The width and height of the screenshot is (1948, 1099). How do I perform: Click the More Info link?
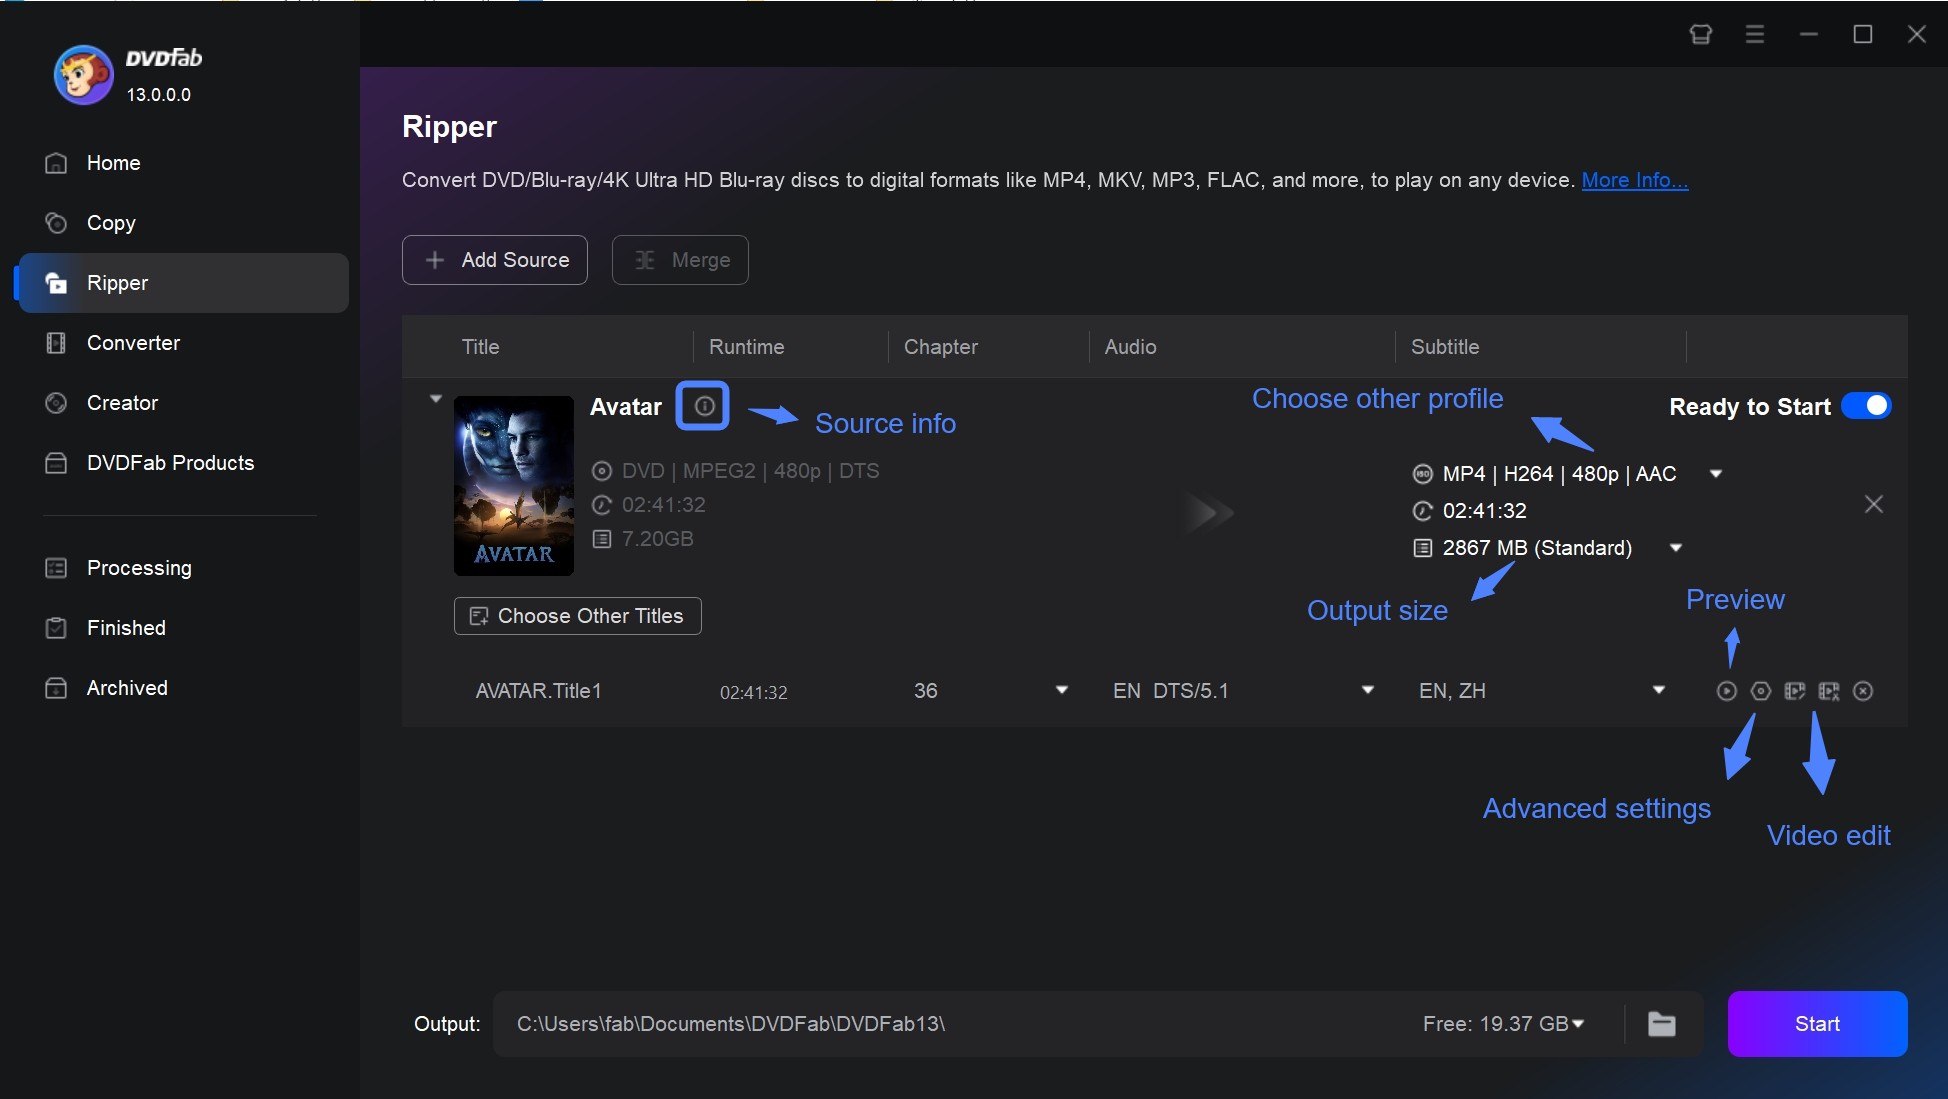(1634, 178)
